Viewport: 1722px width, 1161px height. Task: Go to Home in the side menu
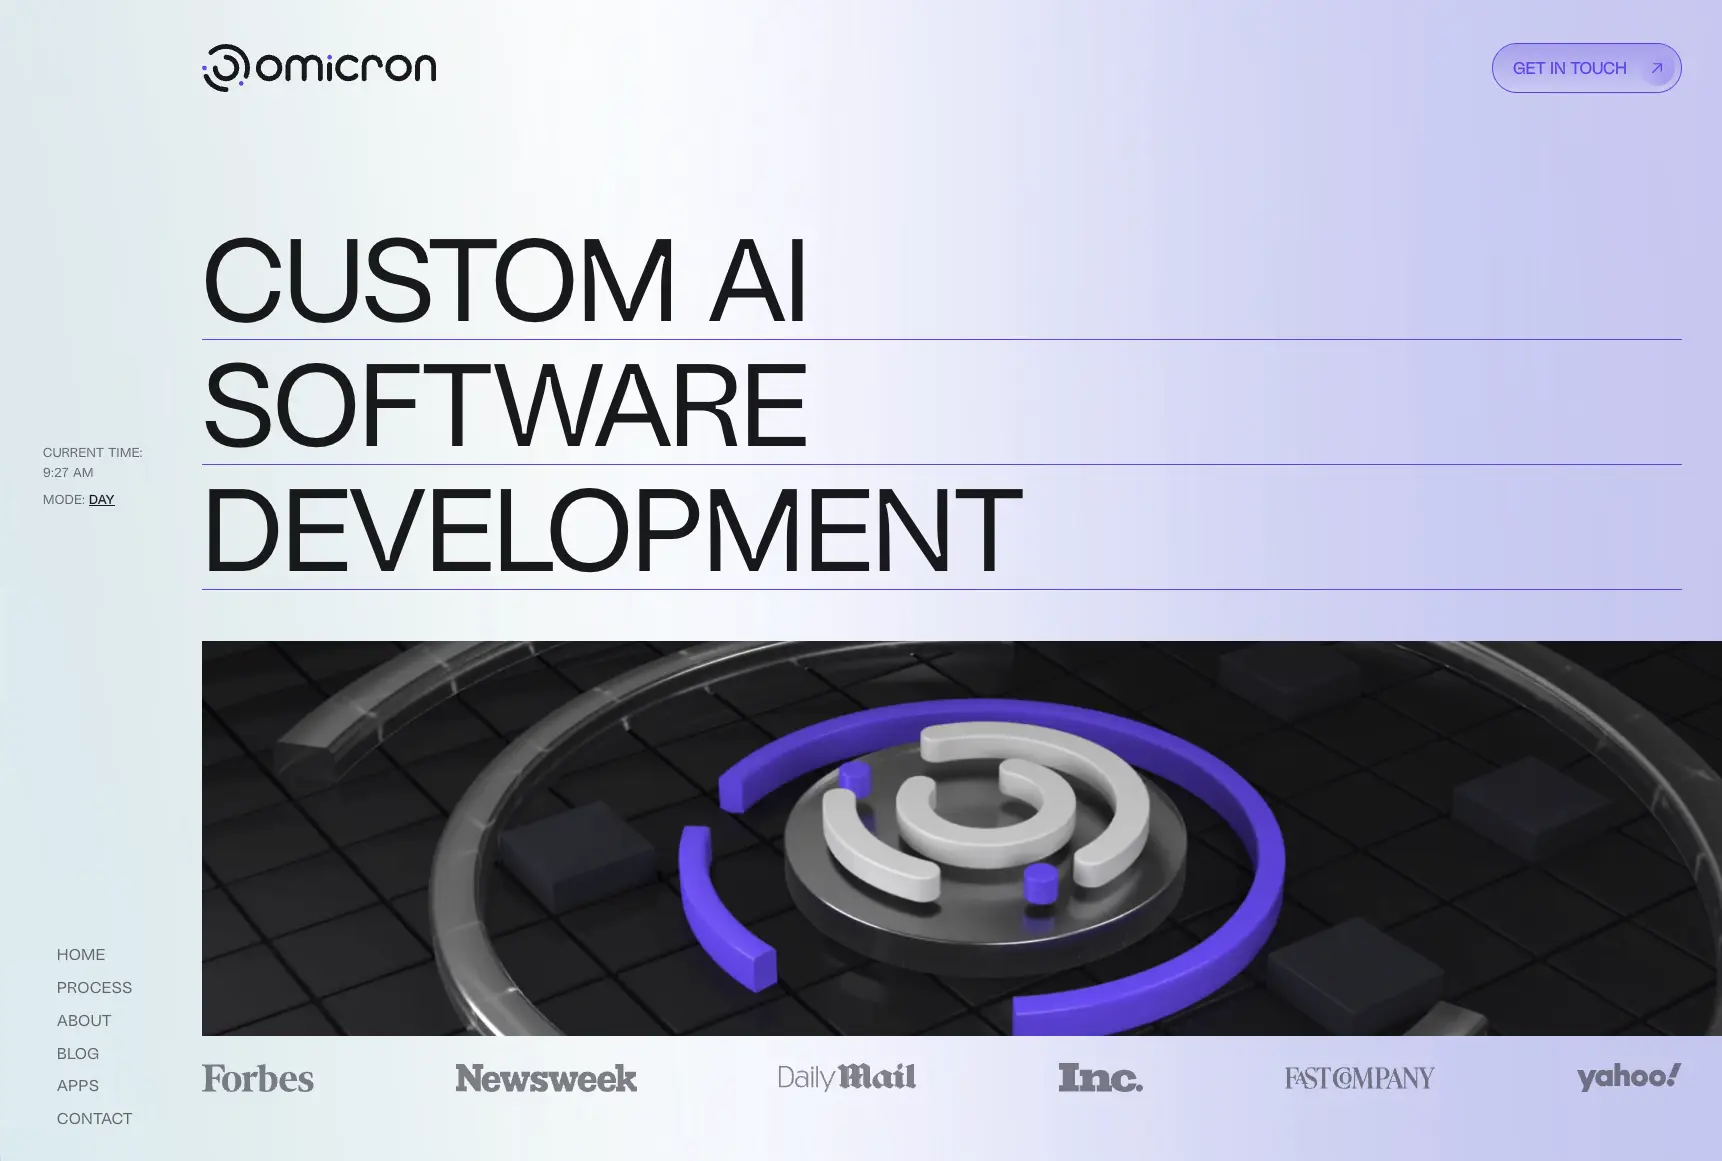tap(81, 955)
